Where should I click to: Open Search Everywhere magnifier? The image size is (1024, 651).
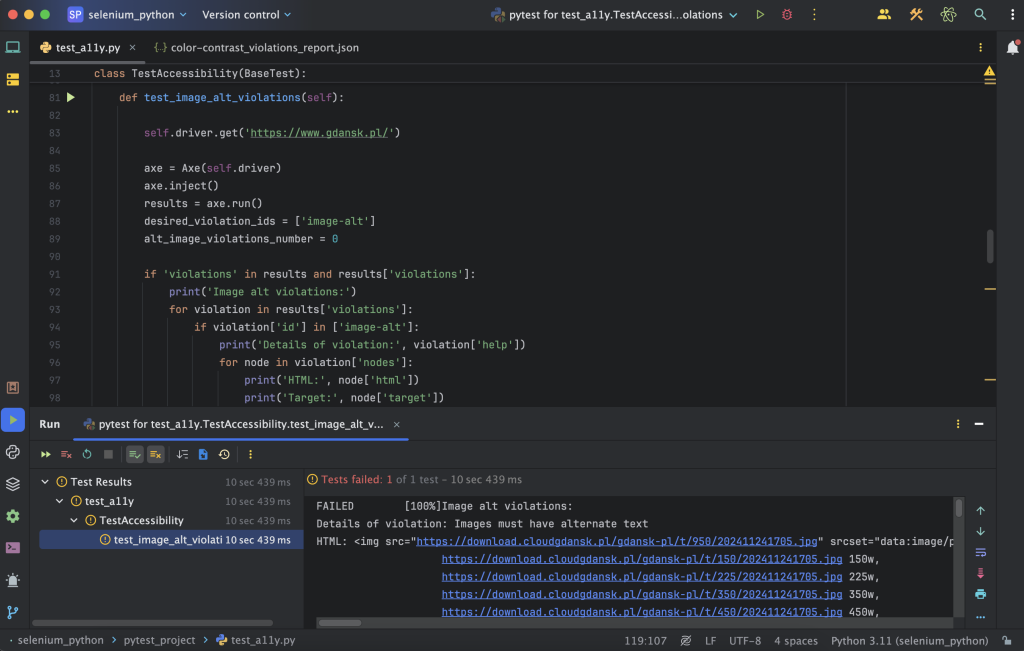pos(980,14)
